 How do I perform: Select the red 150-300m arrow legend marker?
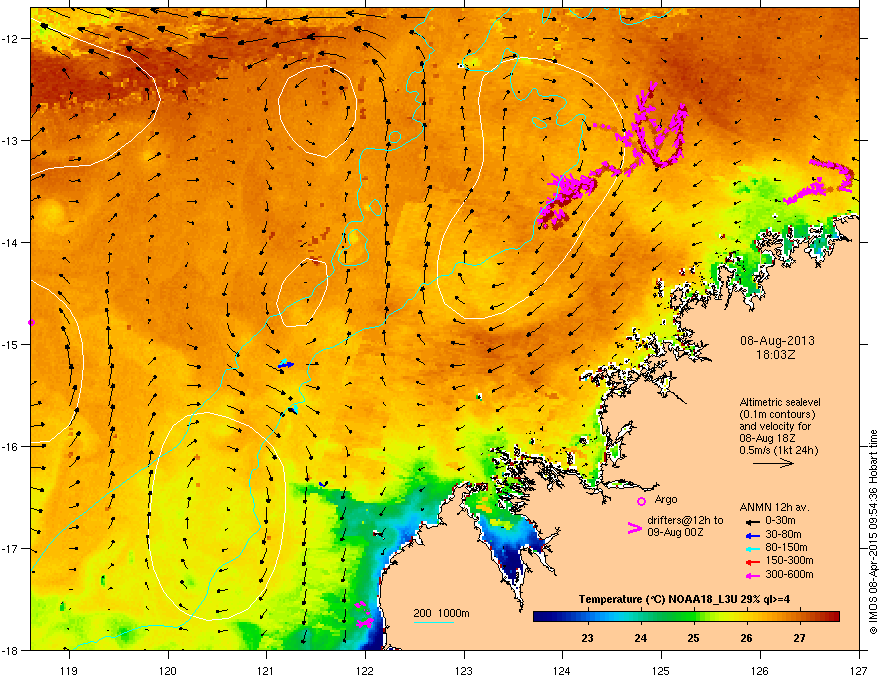point(752,562)
